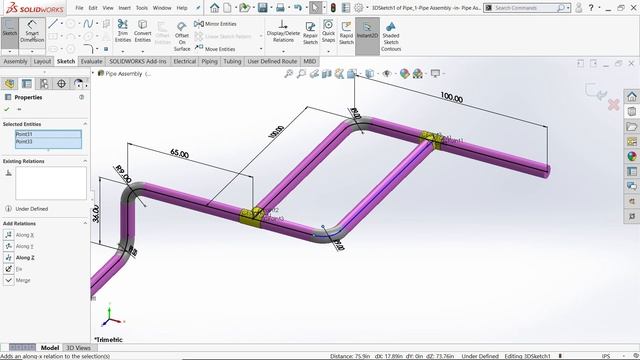
Task: Click the Save icon
Action: click(262, 8)
